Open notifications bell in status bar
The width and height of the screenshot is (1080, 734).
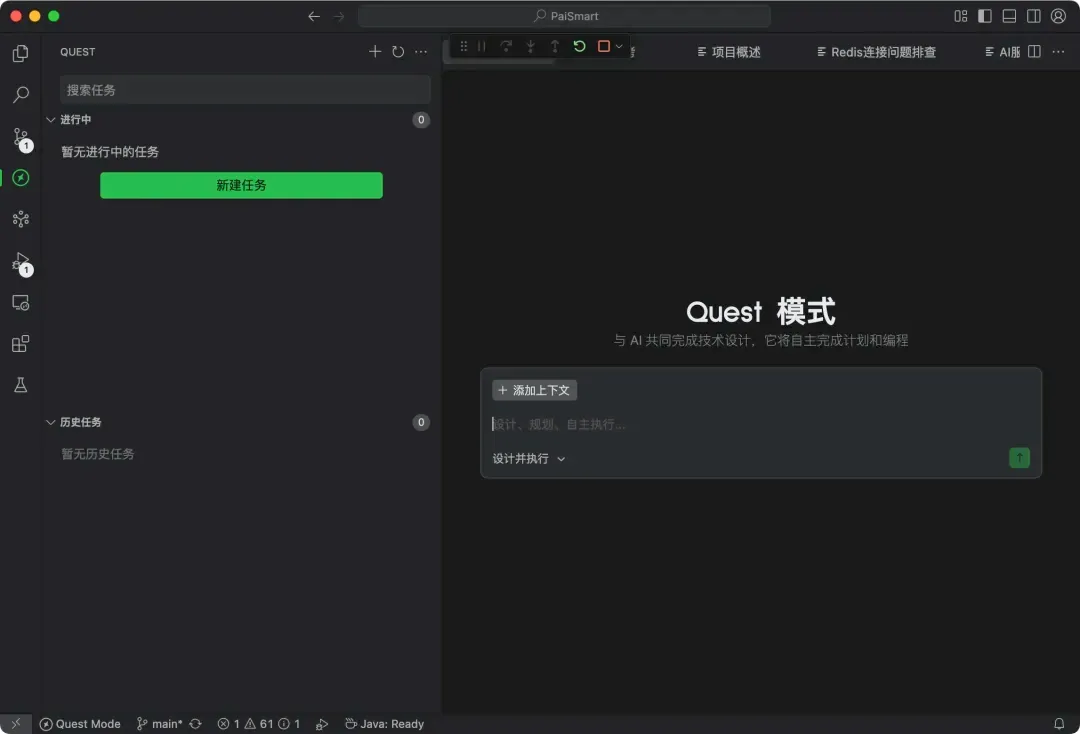pyautogui.click(x=1059, y=724)
